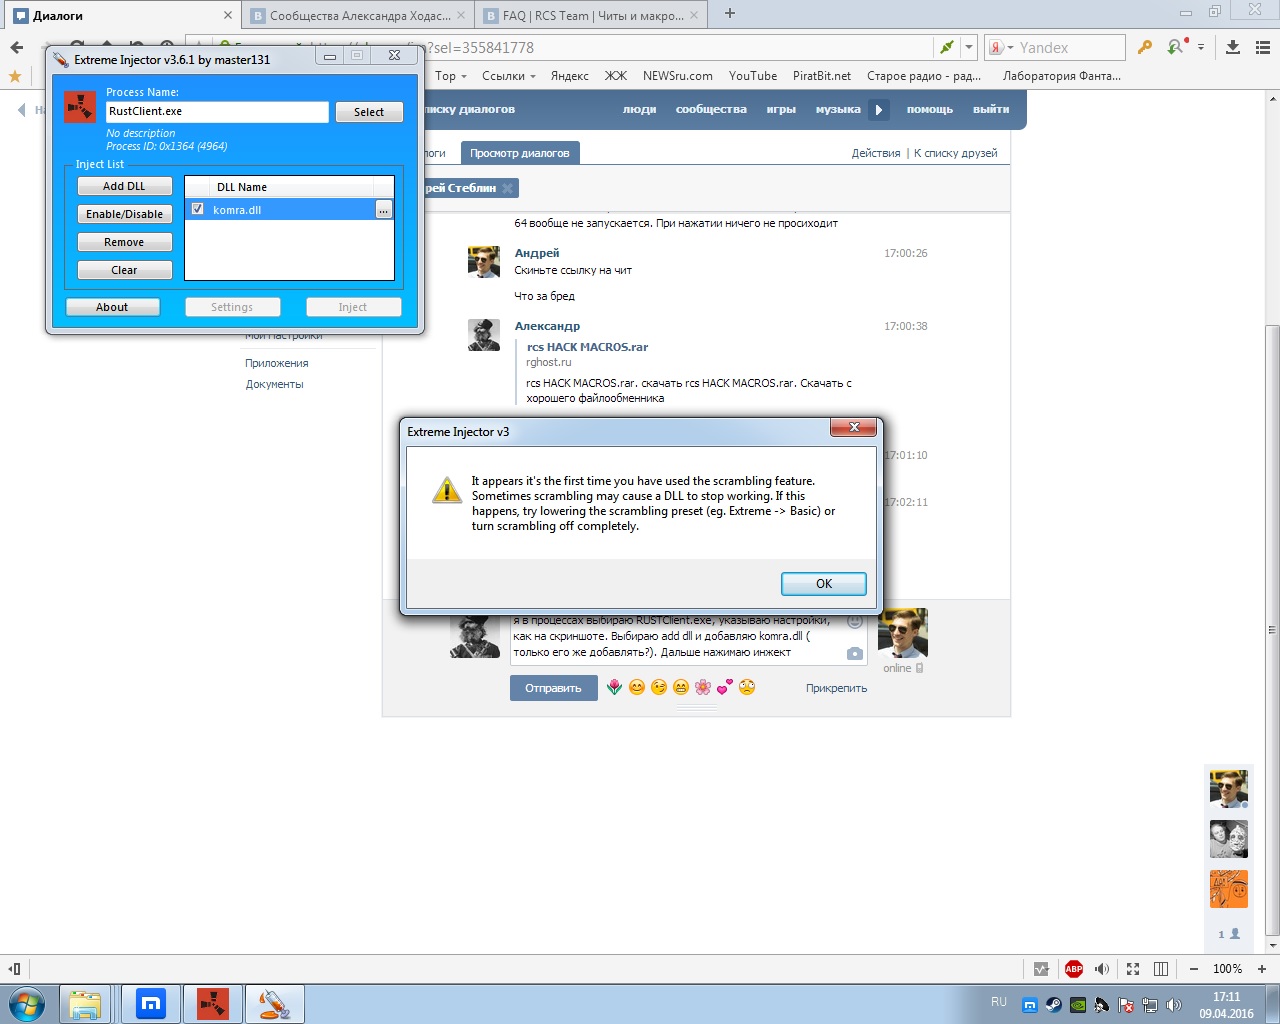
Task: Open the ellipsis options for komra.dll
Action: pos(383,210)
